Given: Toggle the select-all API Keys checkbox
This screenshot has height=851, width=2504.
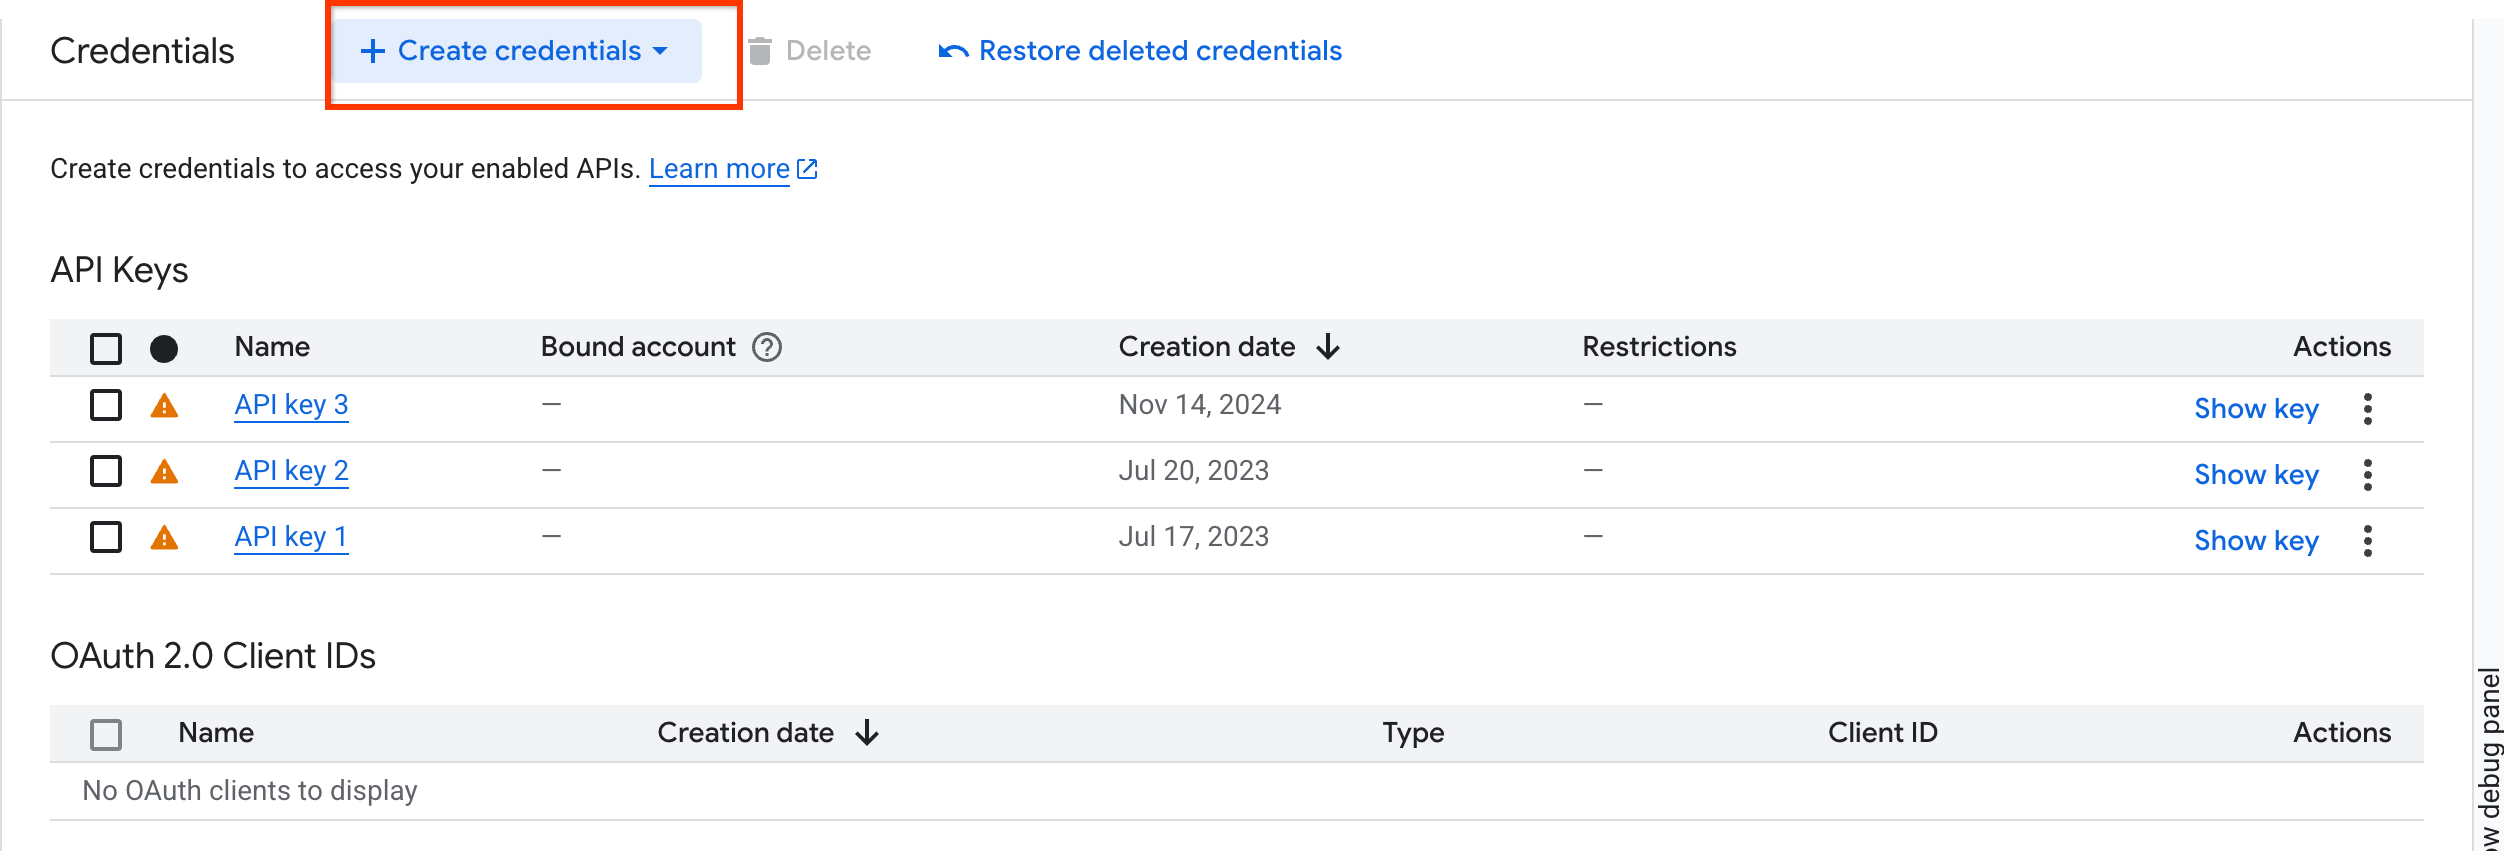Looking at the screenshot, I should [106, 348].
